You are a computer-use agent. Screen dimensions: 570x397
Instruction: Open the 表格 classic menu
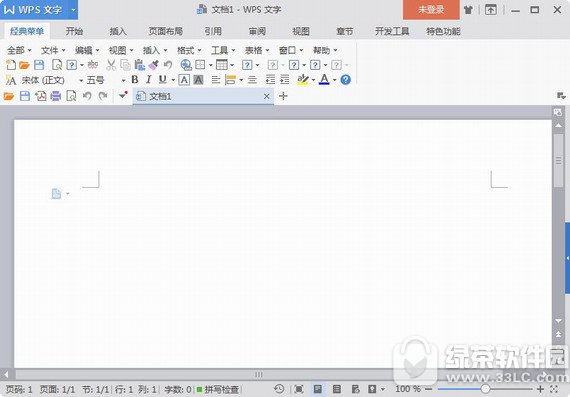click(x=257, y=50)
